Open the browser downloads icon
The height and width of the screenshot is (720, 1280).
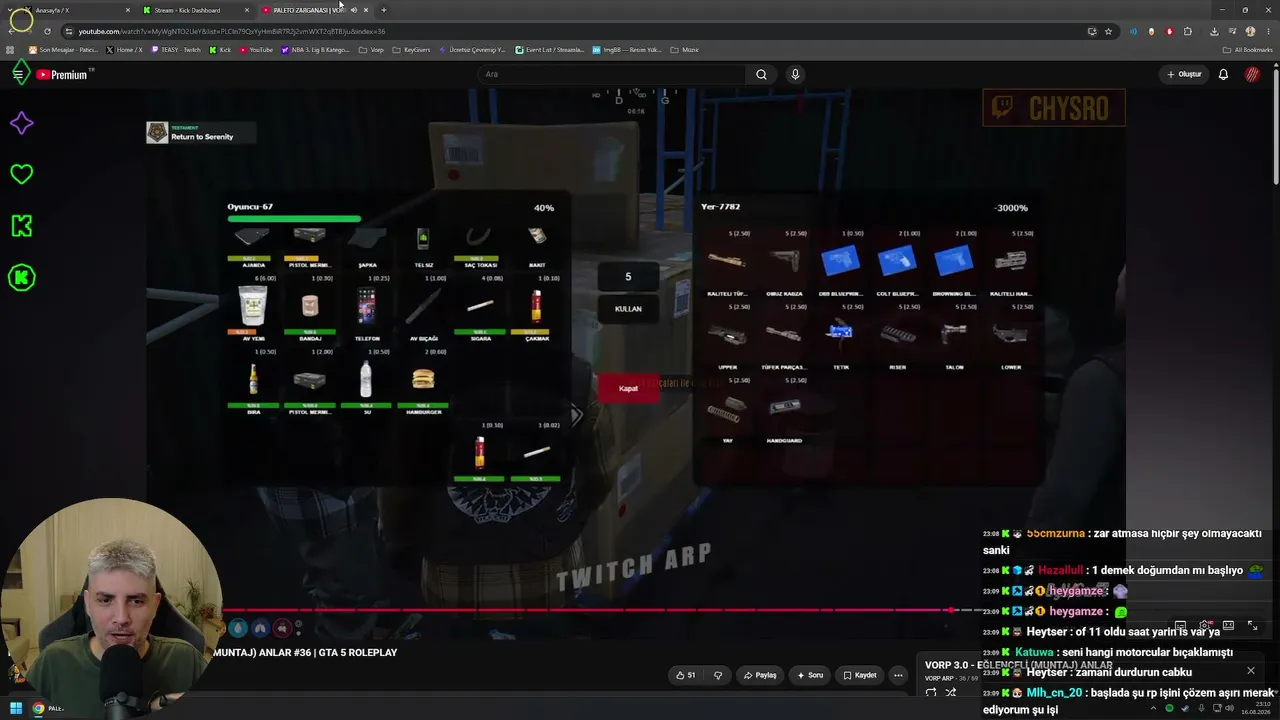1214,31
